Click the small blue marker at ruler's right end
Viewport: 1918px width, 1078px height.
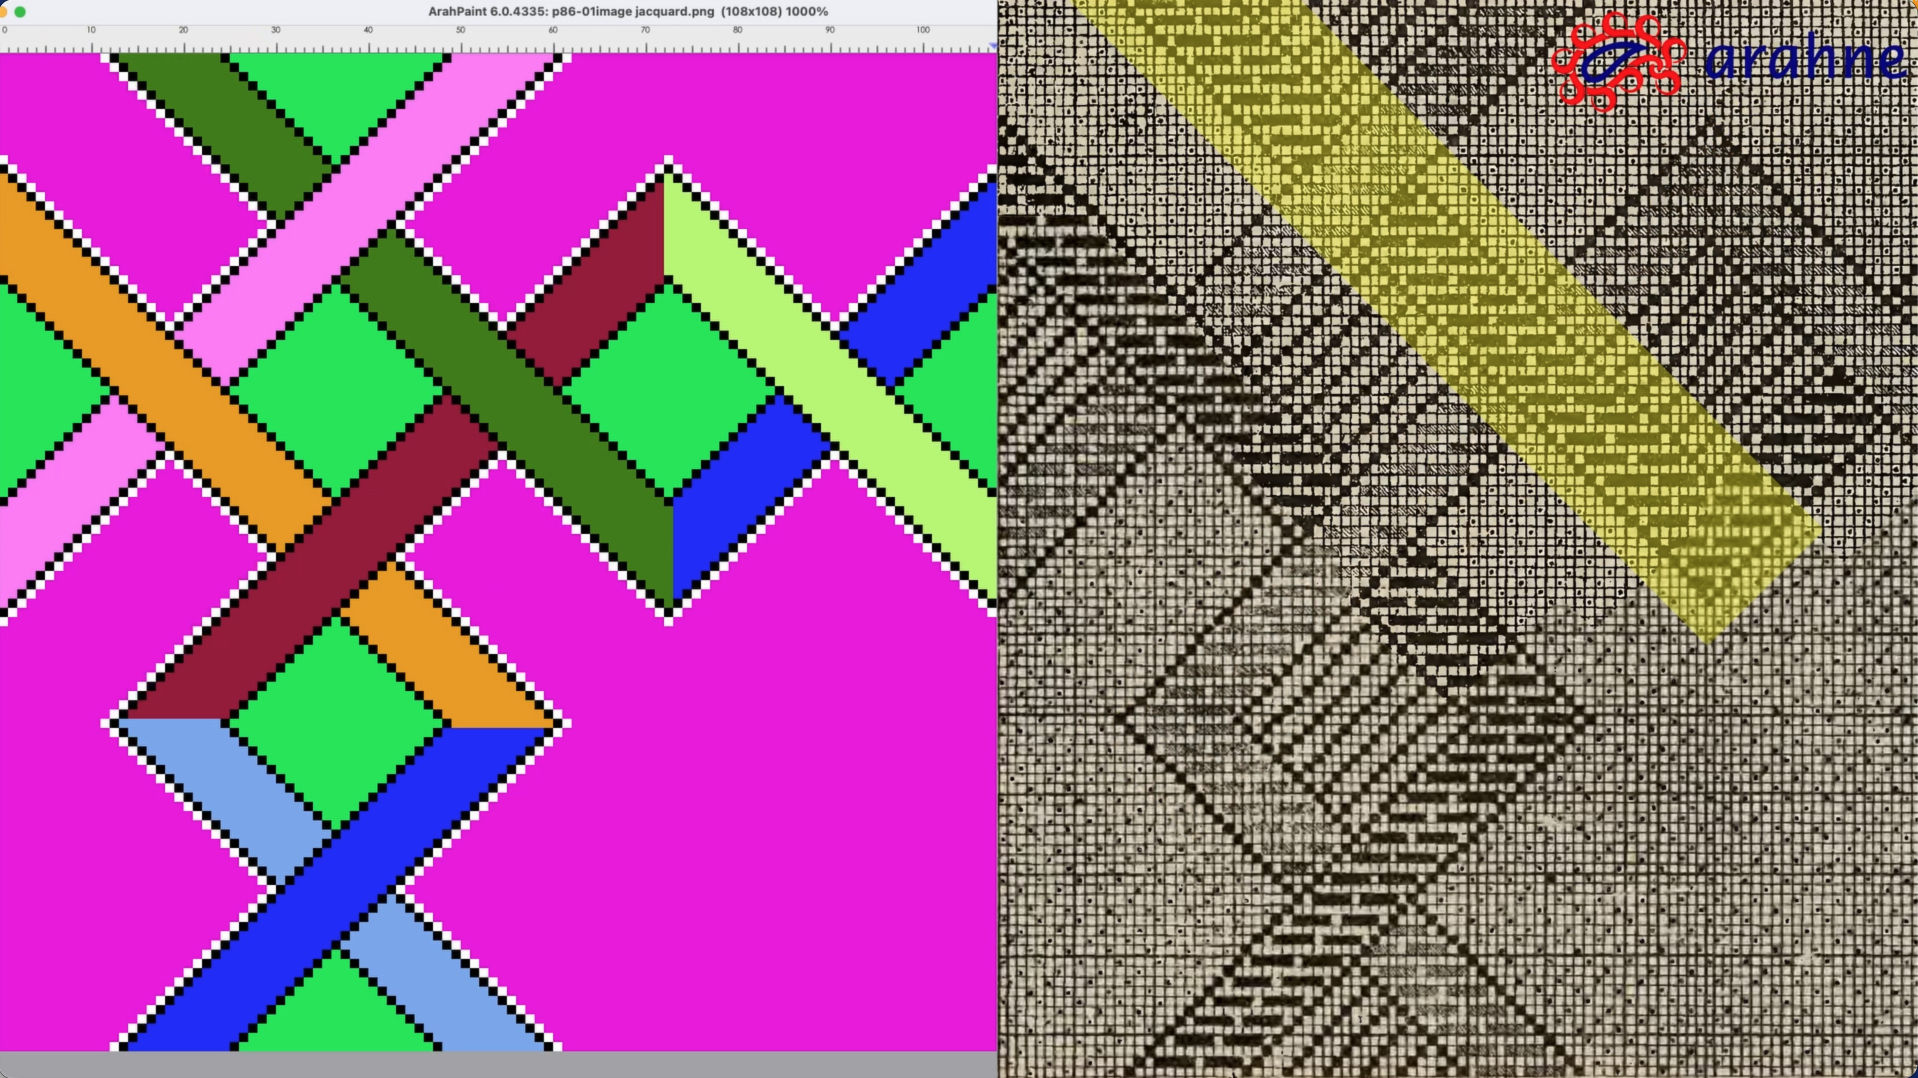992,46
